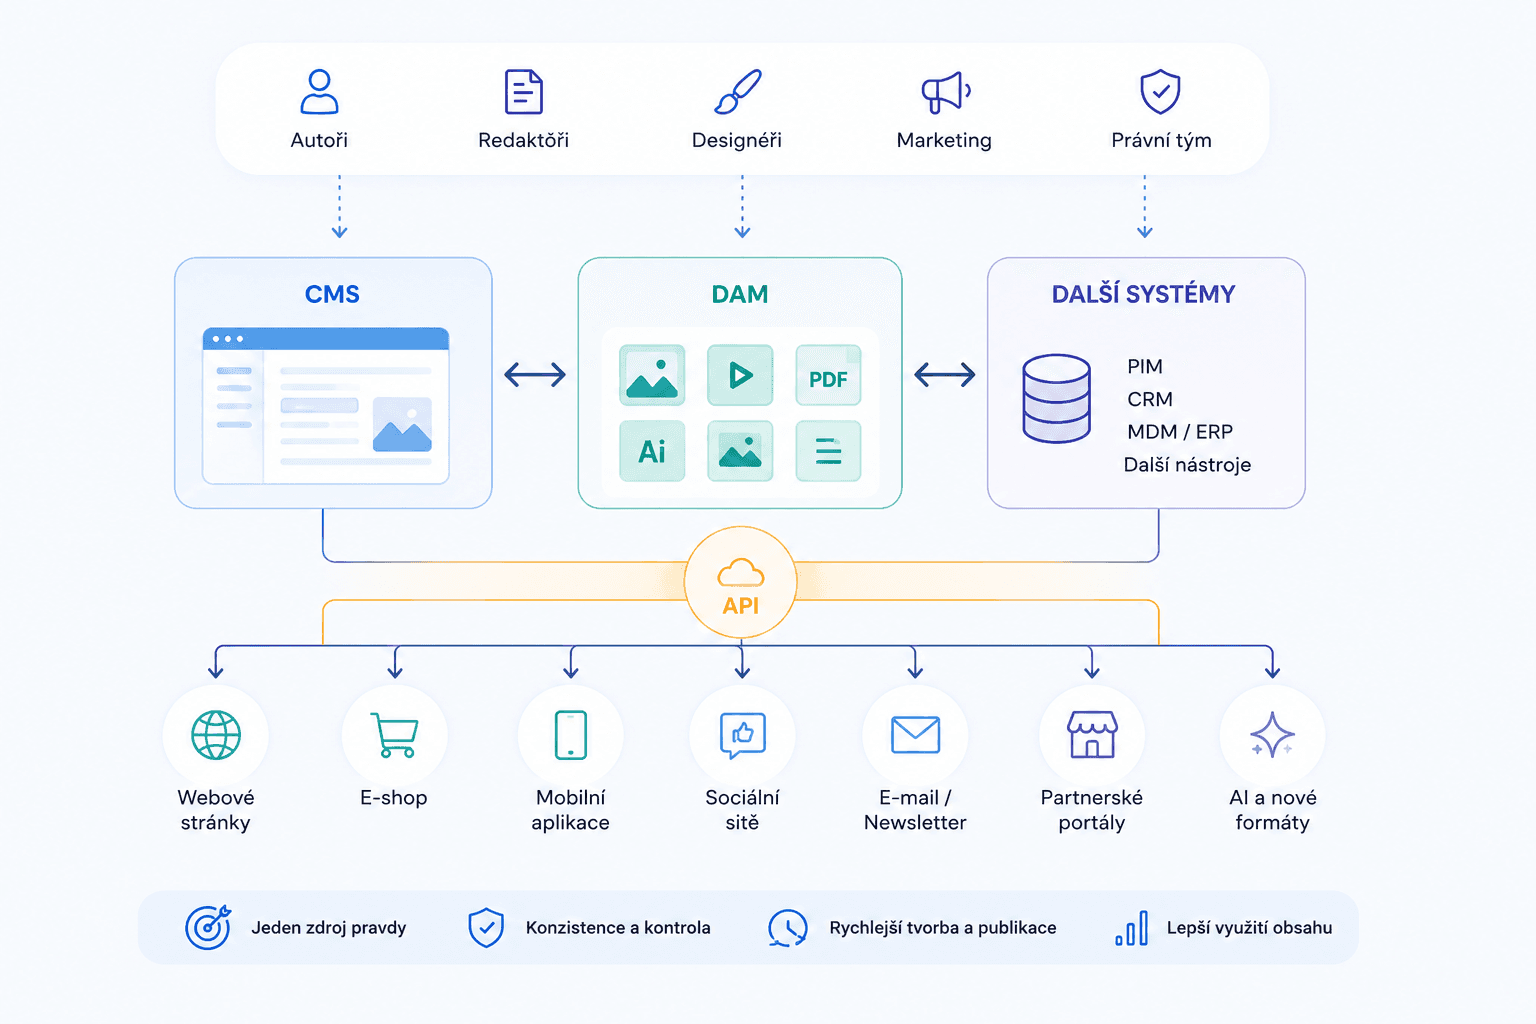Click the Autoři person icon
This screenshot has height=1024, width=1536.
tap(319, 91)
